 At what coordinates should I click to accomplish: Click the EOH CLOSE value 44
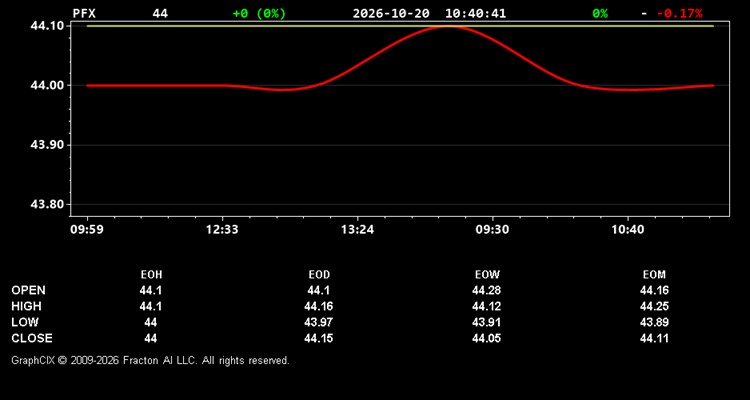151,338
